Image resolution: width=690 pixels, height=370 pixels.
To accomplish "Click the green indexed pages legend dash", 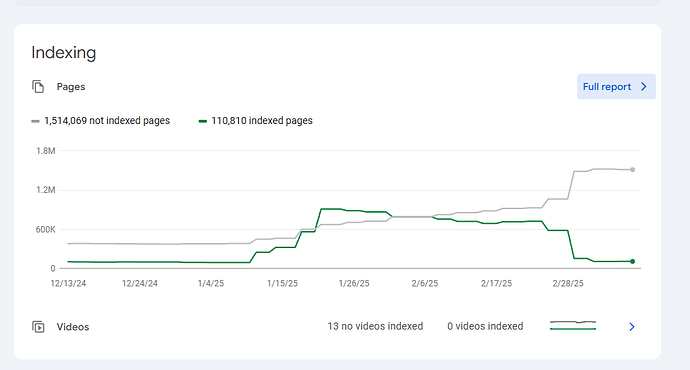I will point(202,121).
